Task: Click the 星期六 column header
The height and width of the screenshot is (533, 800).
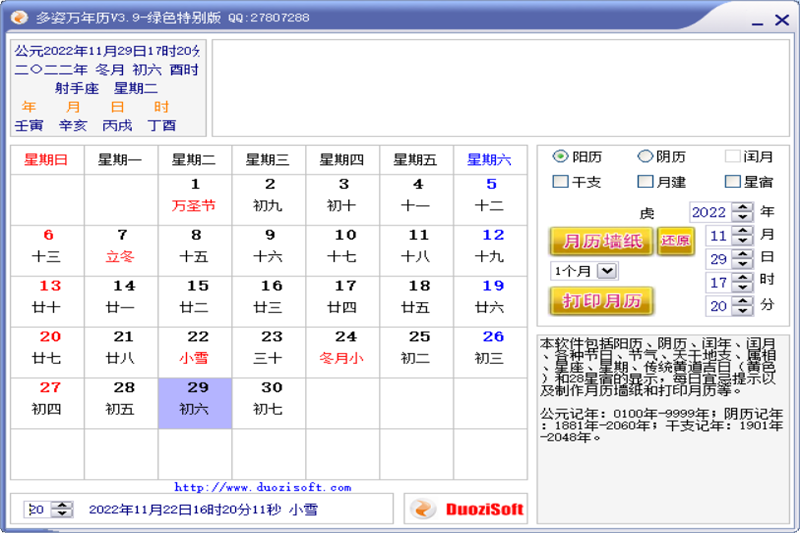Action: click(490, 160)
